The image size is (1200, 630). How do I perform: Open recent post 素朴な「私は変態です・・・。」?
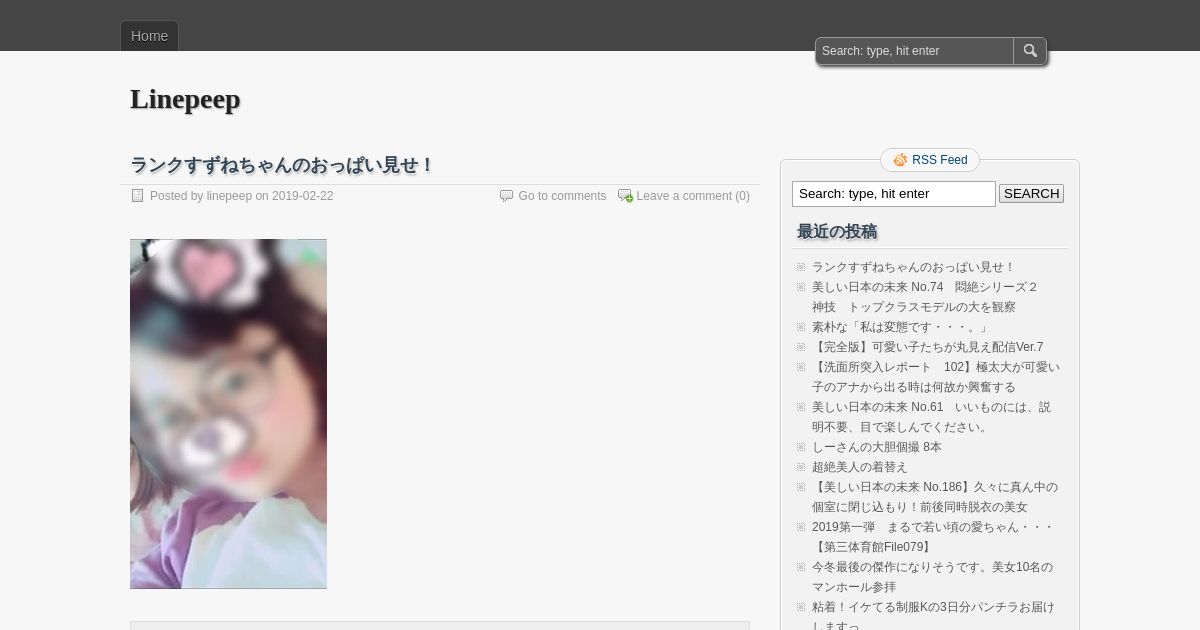(901, 327)
